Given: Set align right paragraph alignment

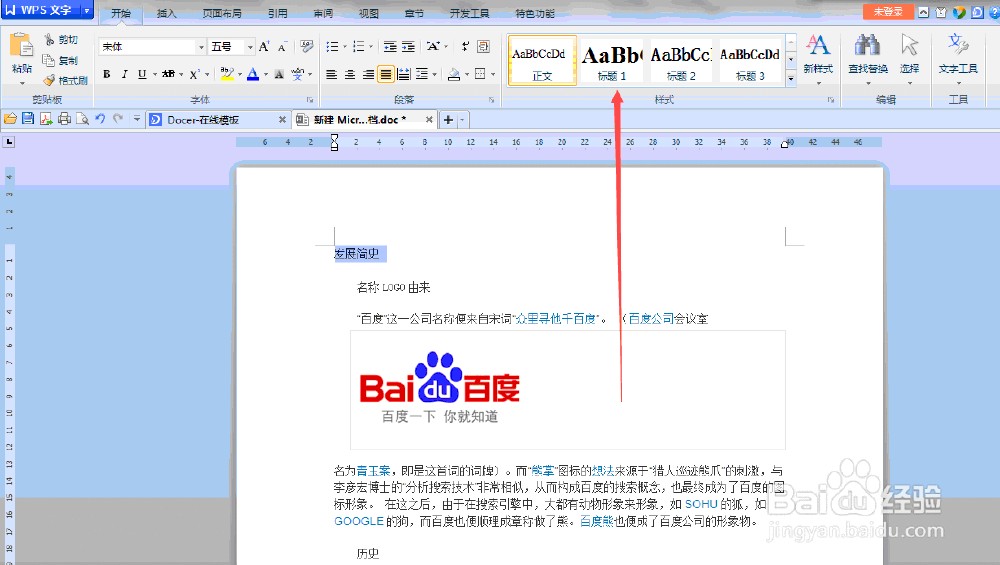Looking at the screenshot, I should tap(368, 75).
